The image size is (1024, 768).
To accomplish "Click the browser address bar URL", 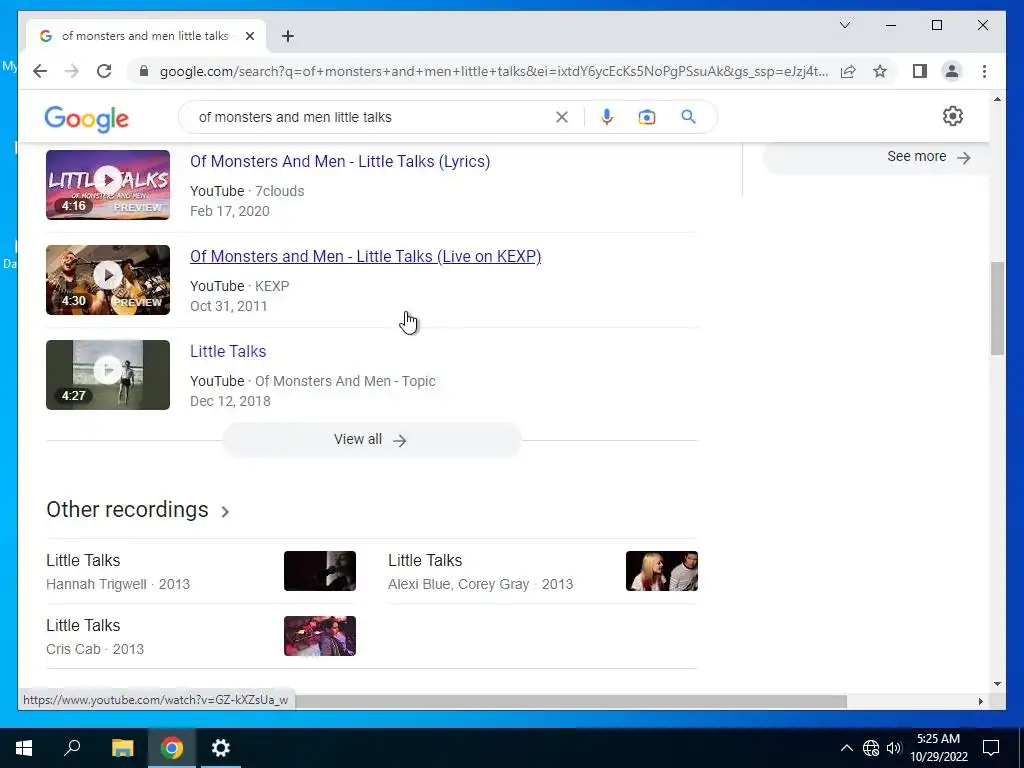I will click(x=494, y=71).
